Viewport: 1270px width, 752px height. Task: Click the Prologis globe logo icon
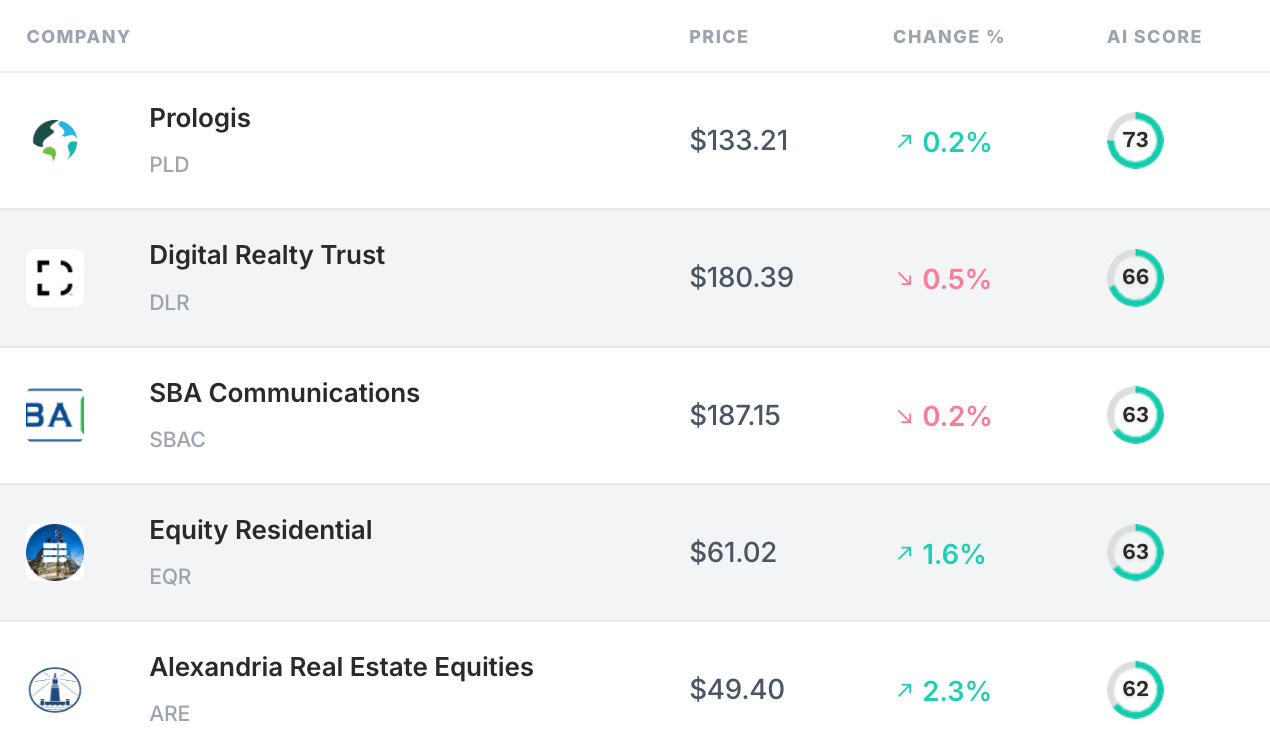55,141
